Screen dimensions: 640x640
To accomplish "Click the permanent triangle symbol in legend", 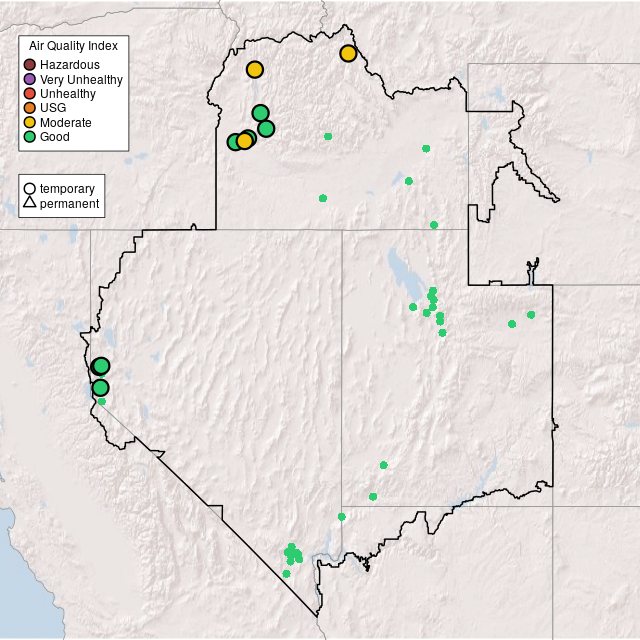I will click(30, 203).
